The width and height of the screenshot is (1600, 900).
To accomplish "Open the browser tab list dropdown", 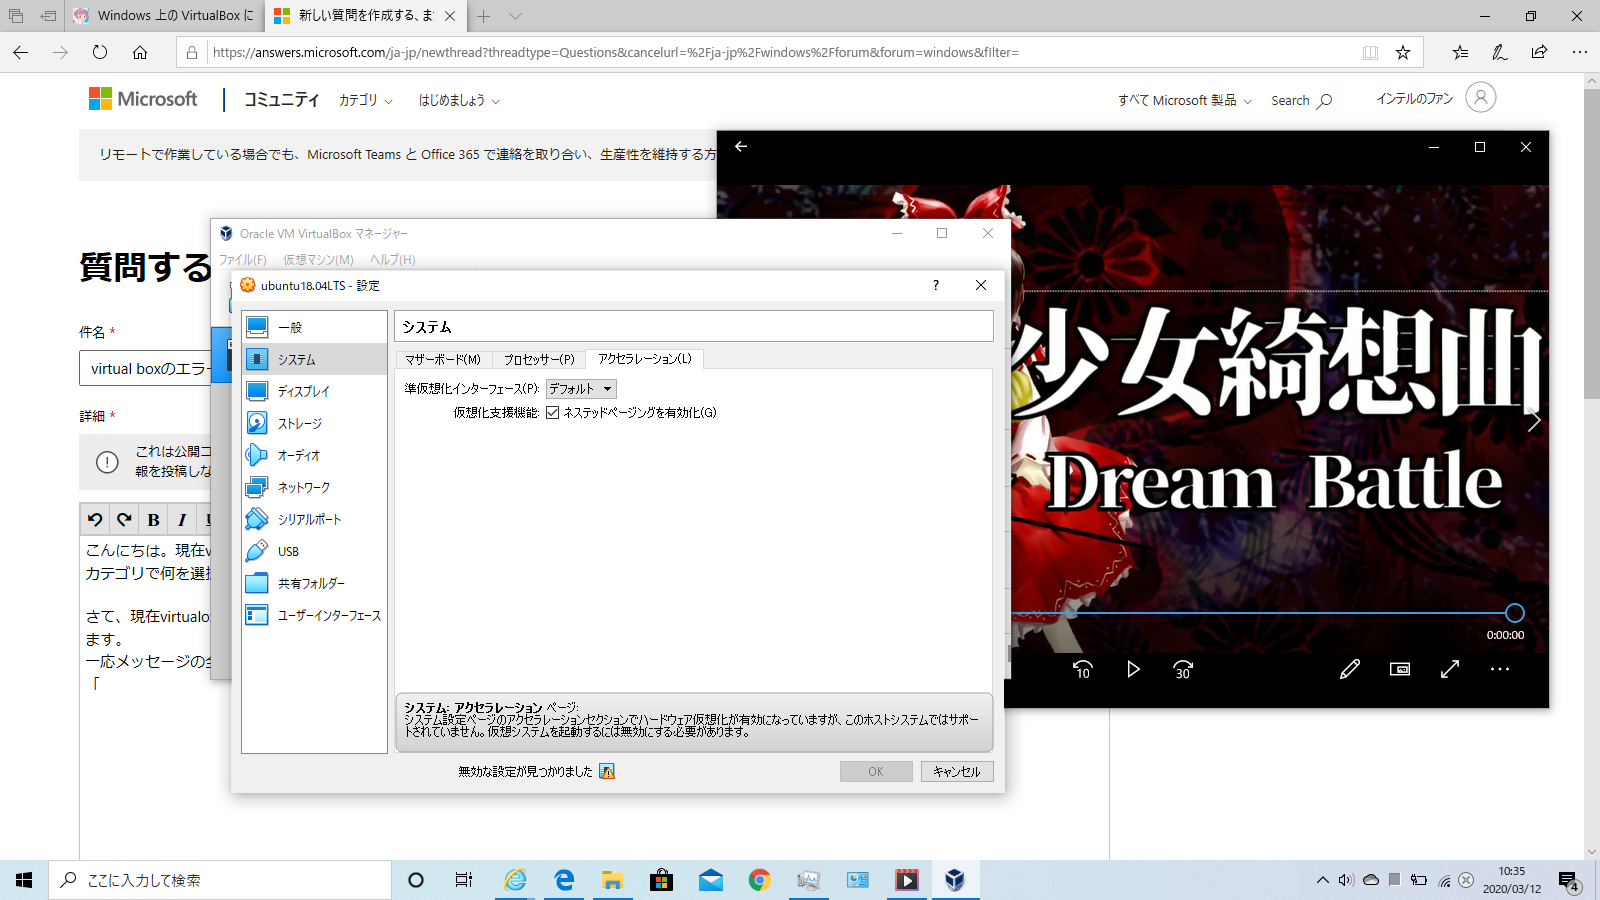I will (515, 16).
